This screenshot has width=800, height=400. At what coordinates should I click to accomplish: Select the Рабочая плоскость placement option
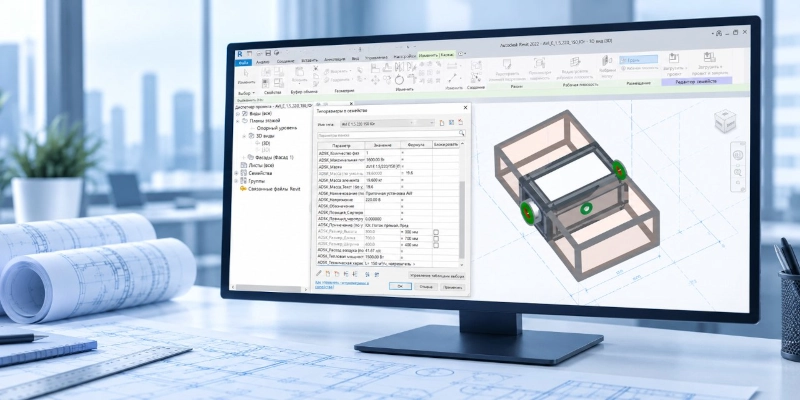click(x=639, y=68)
